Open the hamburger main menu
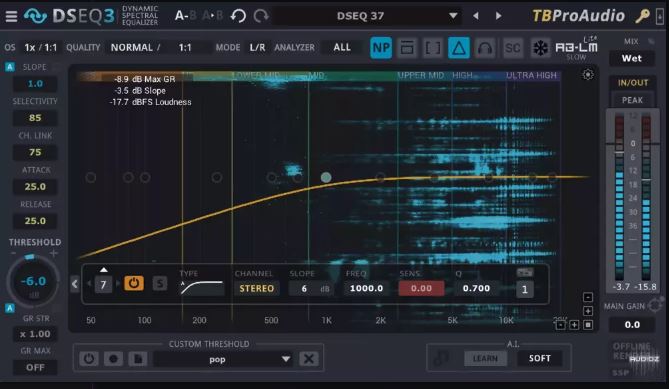This screenshot has height=389, width=669. click(x=11, y=16)
